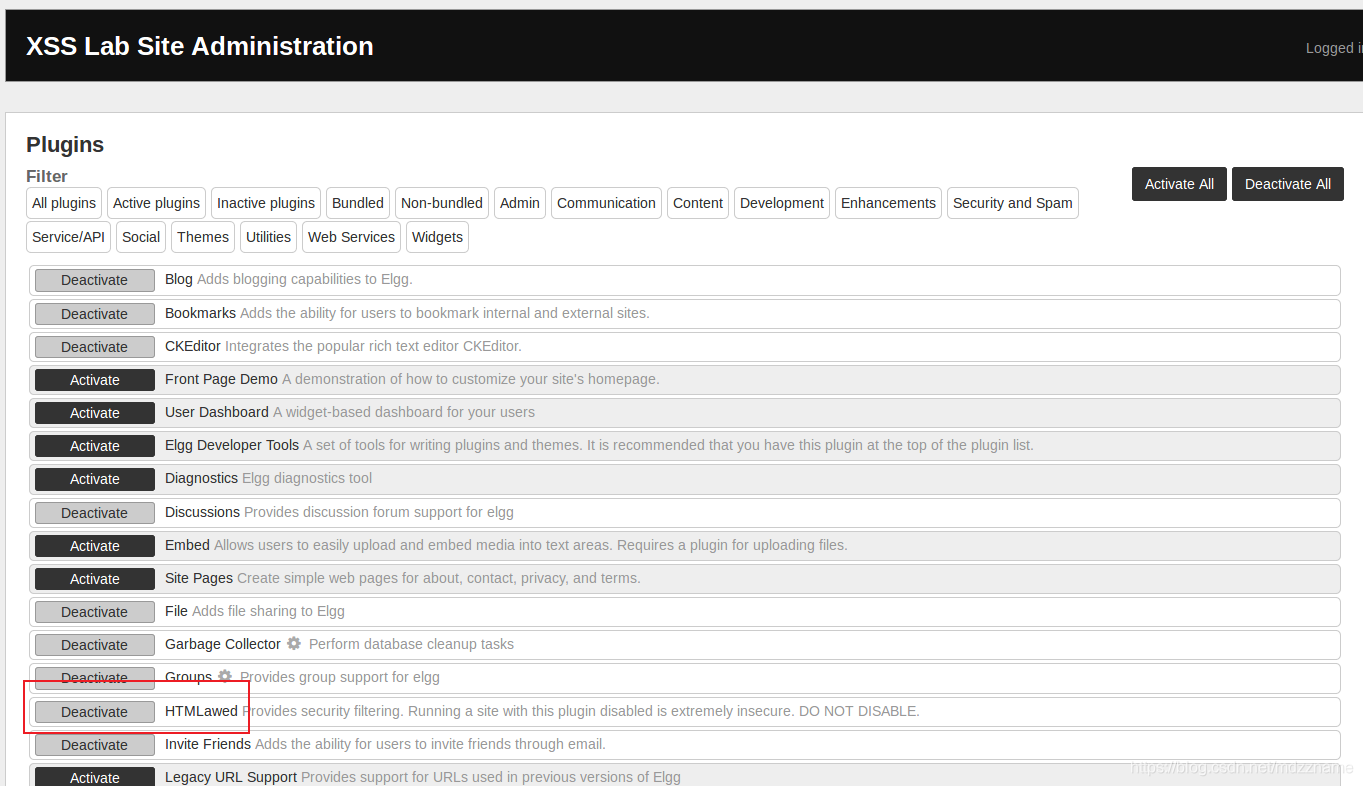Open the Garbage Collector plugin name
1363x786 pixels.
click(x=223, y=644)
